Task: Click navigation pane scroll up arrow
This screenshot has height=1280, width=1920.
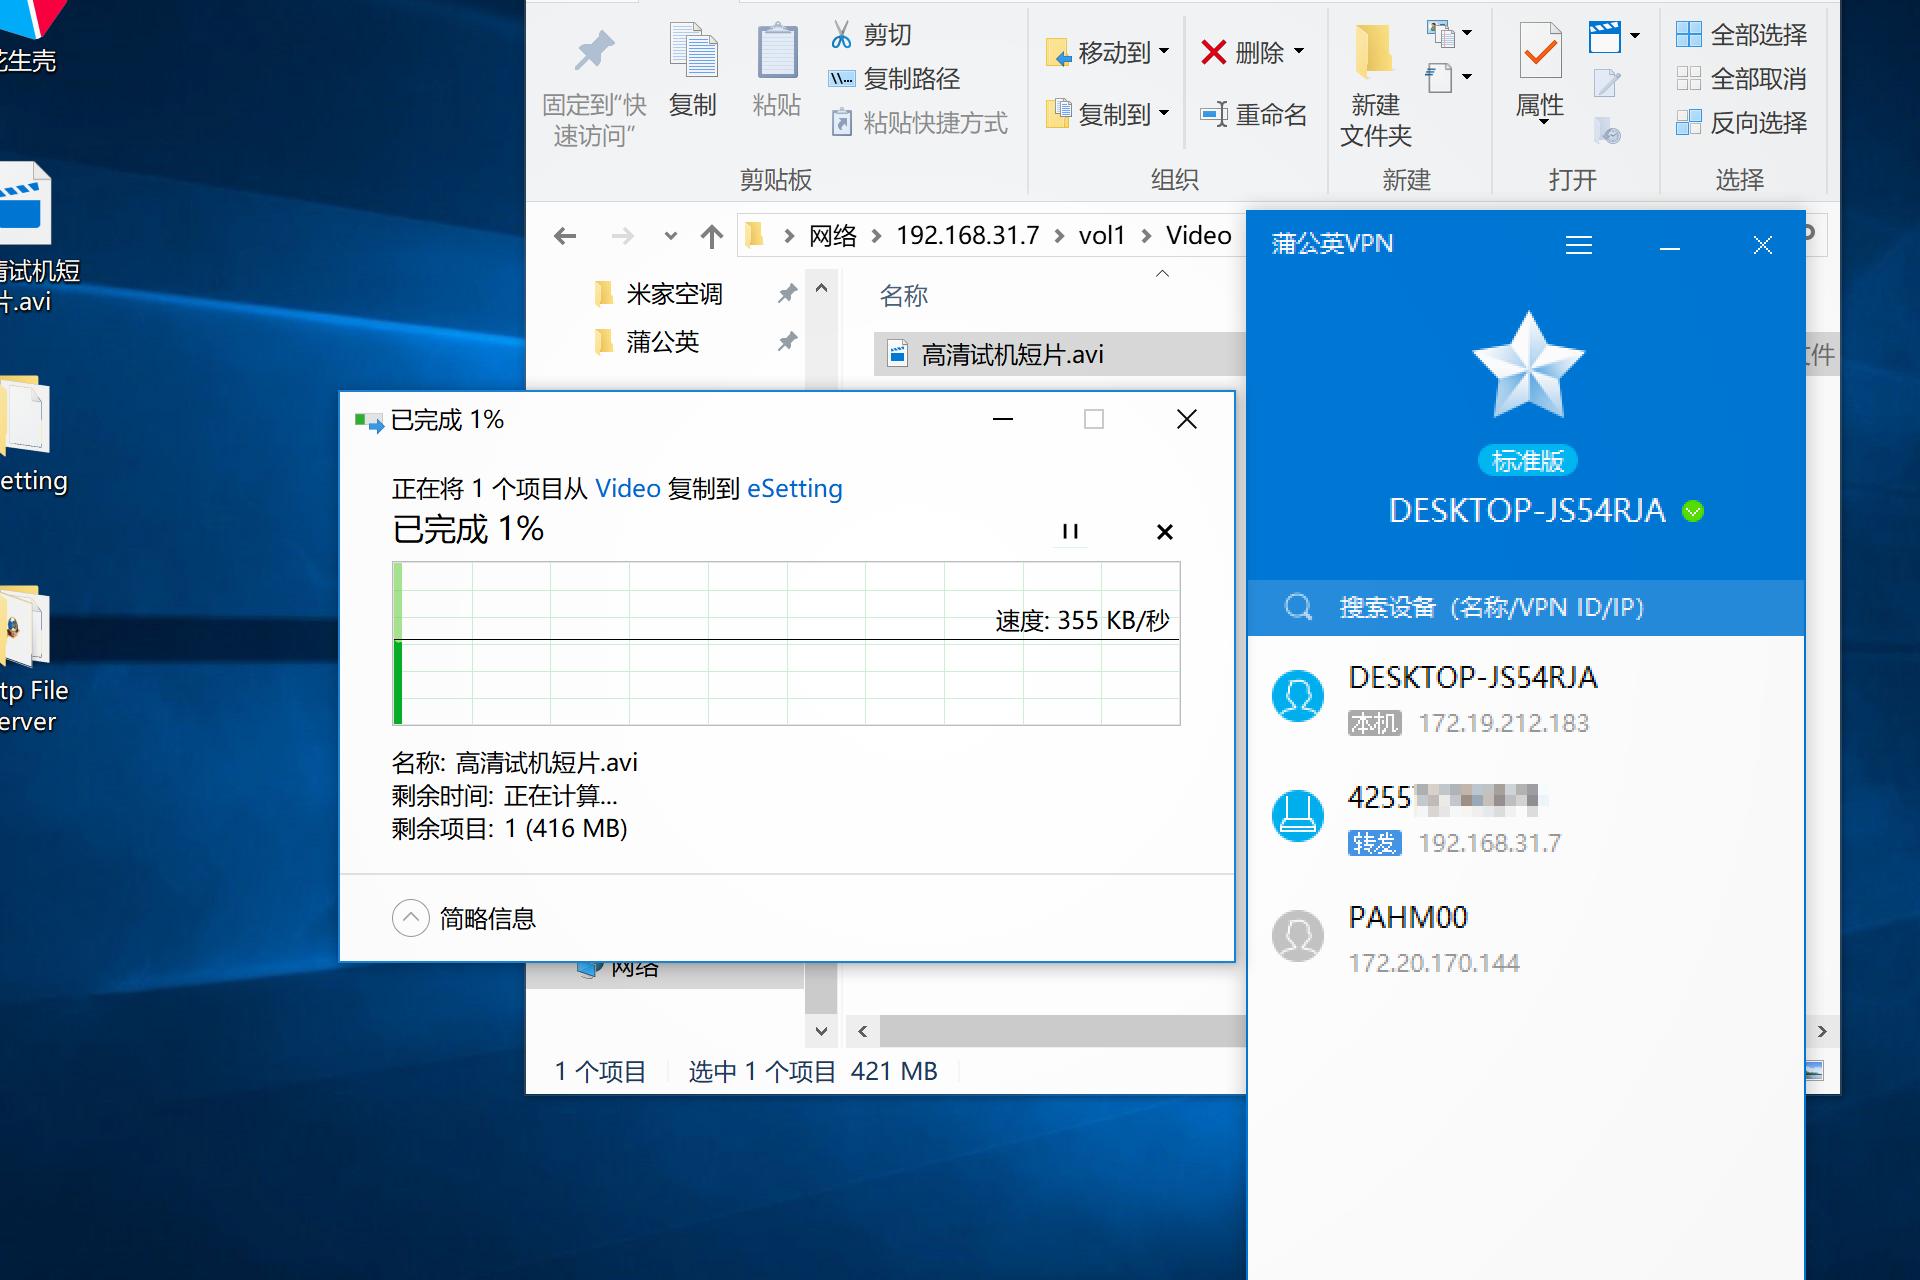Action: (821, 288)
